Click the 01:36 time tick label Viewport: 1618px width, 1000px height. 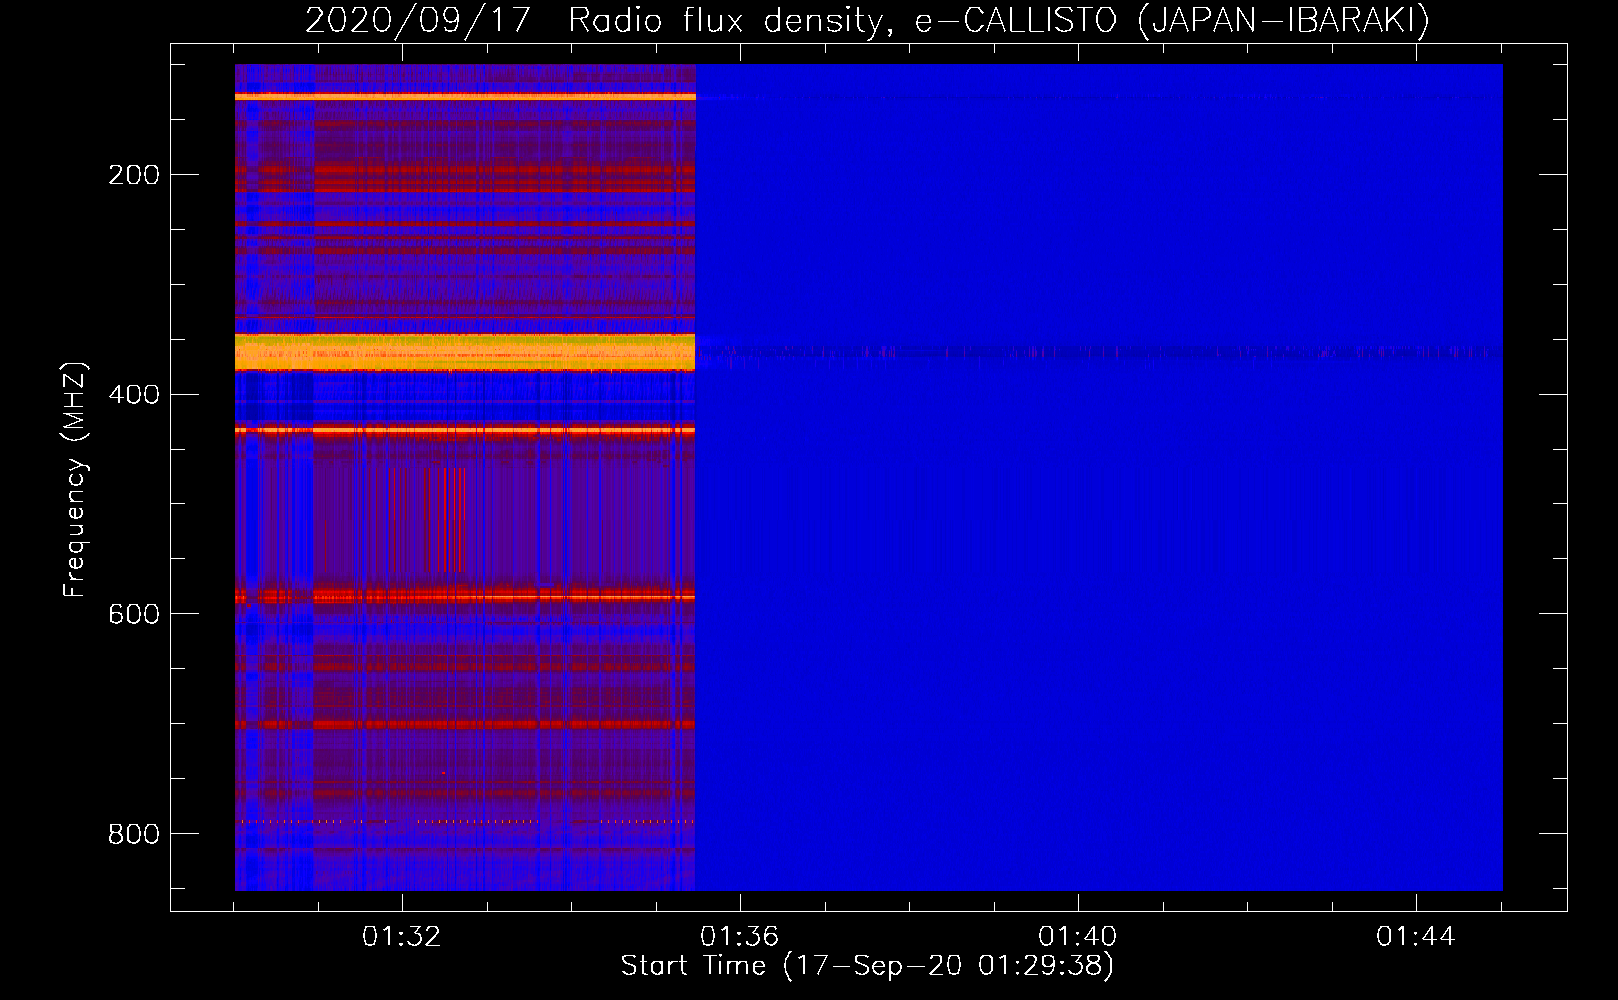(740, 937)
